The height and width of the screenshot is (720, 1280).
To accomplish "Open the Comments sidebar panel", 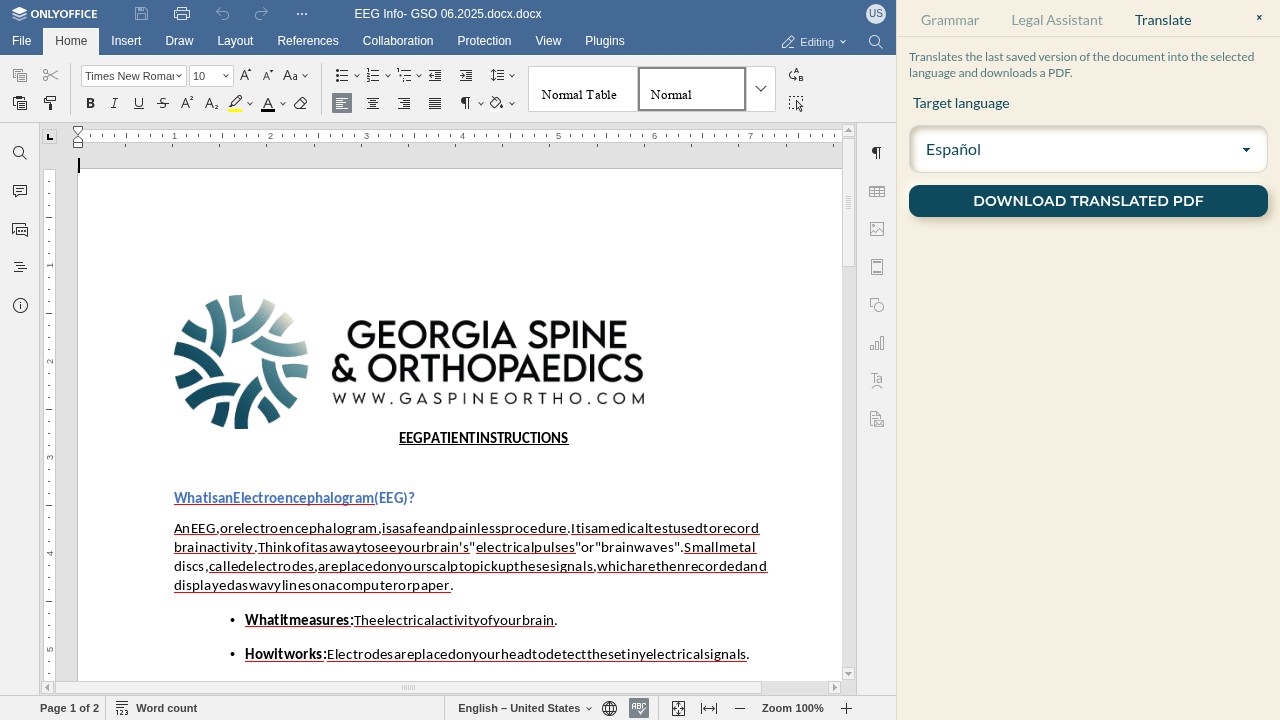I will point(20,191).
